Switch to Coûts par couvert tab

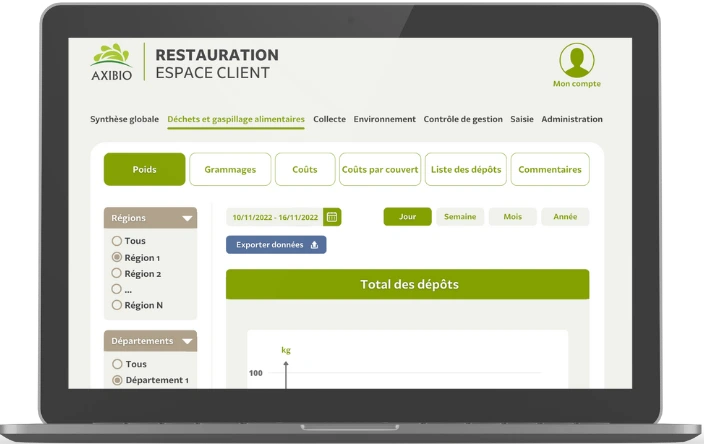pyautogui.click(x=380, y=169)
